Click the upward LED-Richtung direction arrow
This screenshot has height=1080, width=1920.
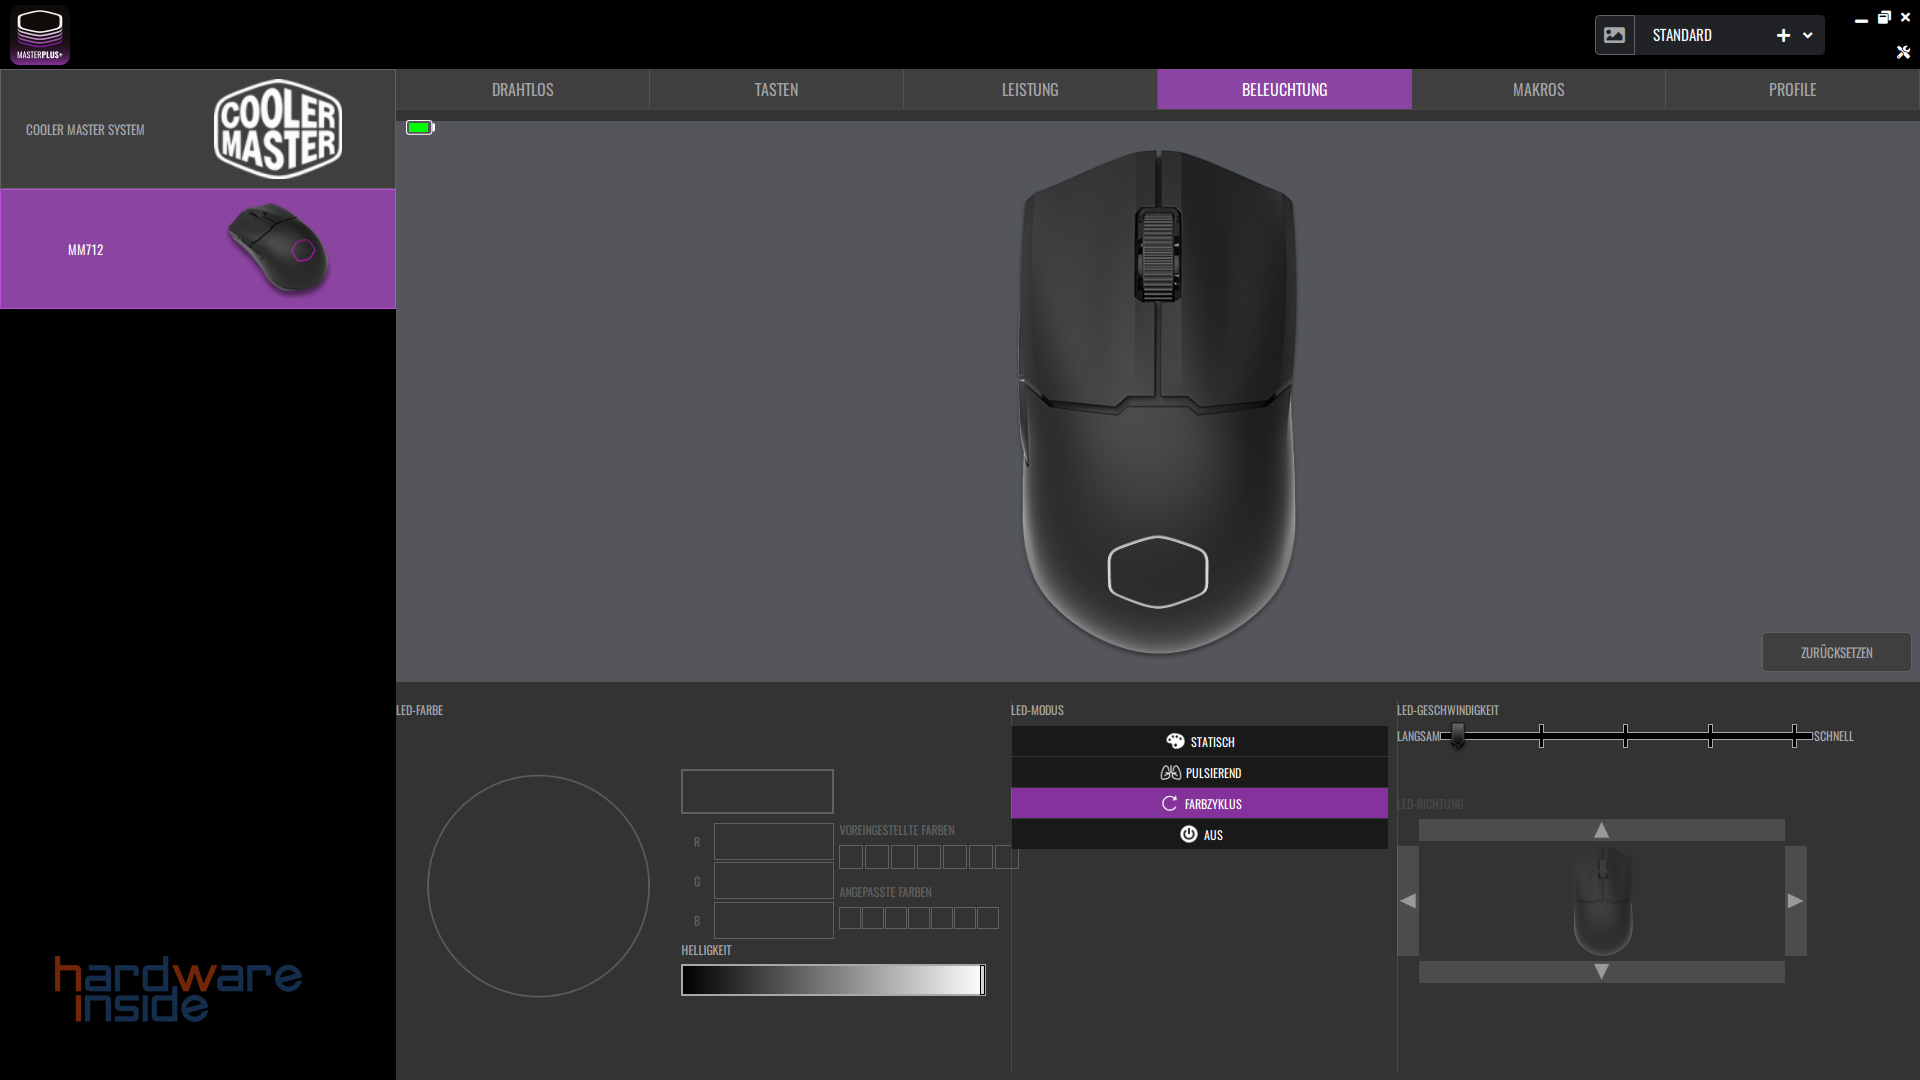pos(1600,829)
